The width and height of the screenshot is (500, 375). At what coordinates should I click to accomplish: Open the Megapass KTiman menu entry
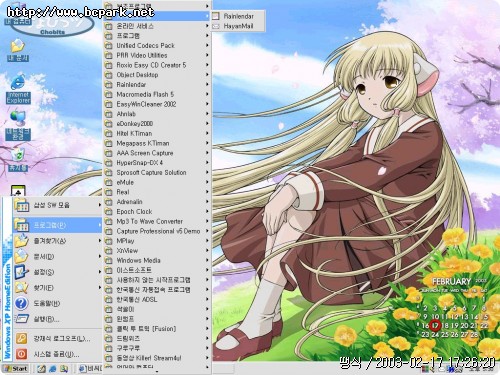click(x=157, y=143)
